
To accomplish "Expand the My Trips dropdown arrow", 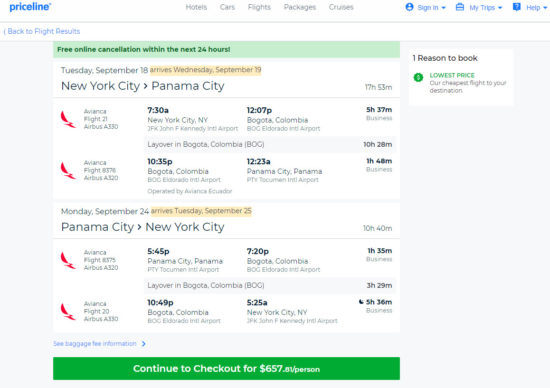I will (500, 8).
